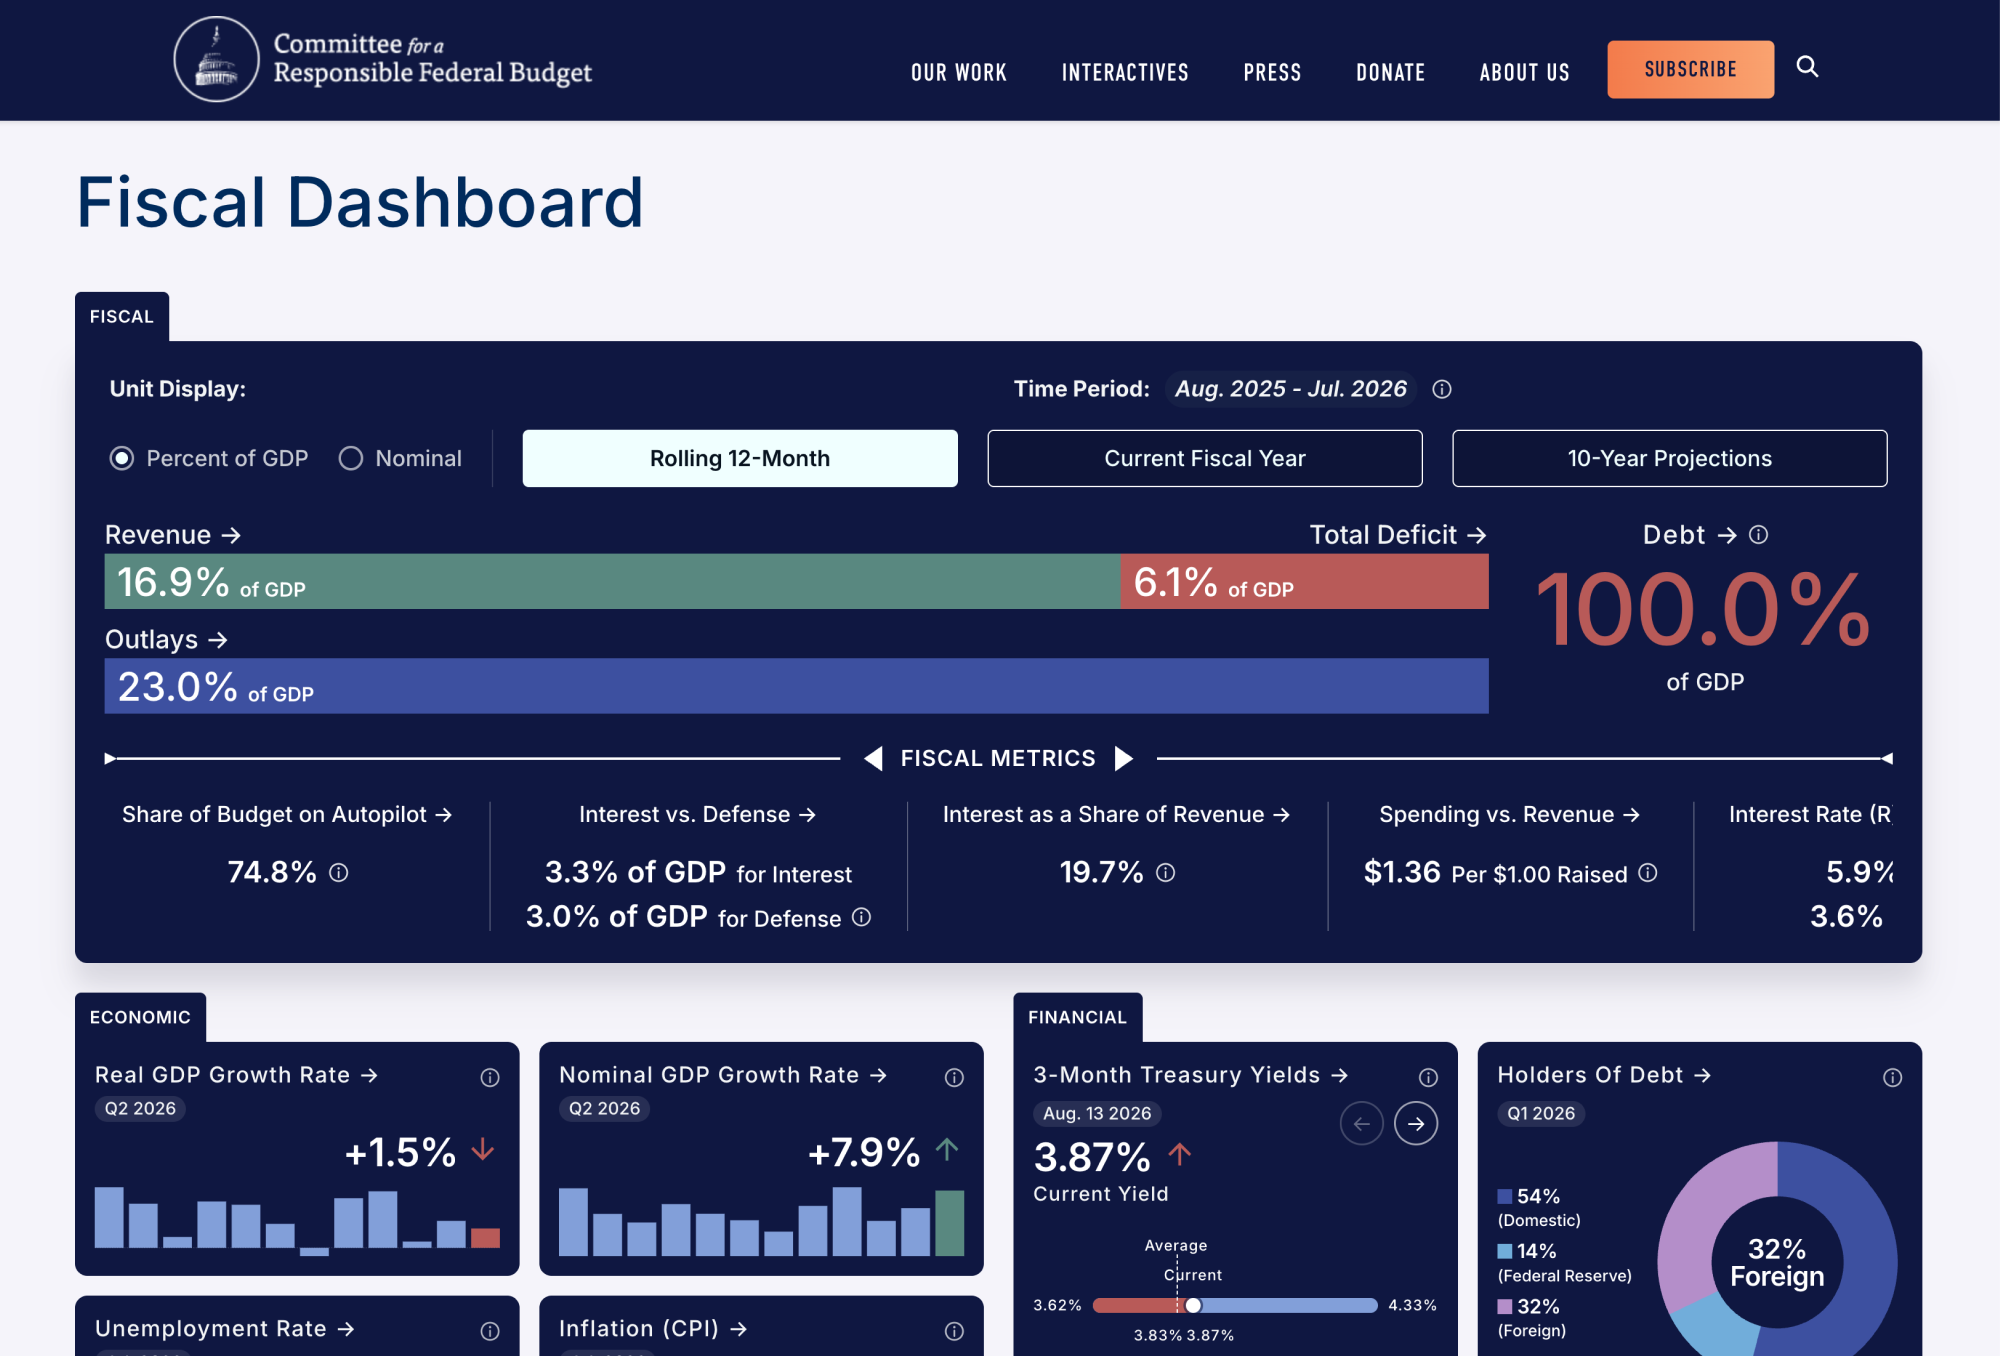Click info icon on Unemployment Rate card
Image resolution: width=2000 pixels, height=1356 pixels.
tap(490, 1331)
